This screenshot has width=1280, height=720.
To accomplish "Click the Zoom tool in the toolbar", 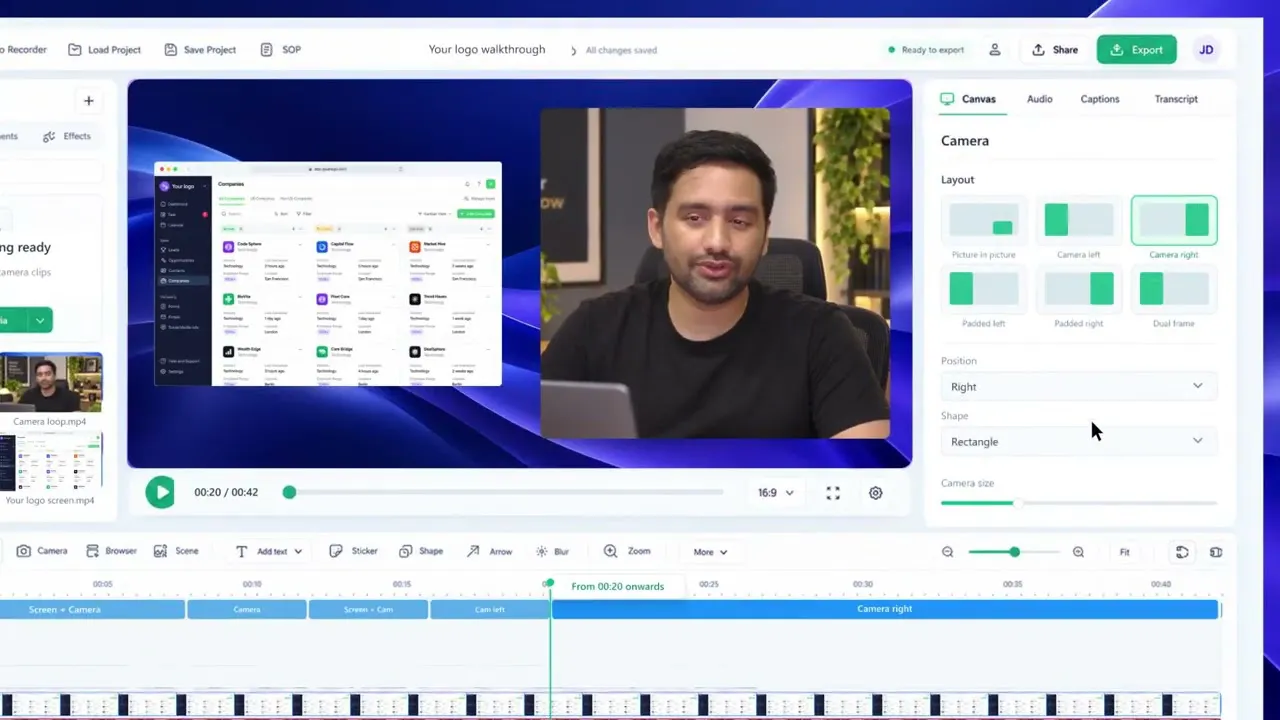I will tap(627, 551).
